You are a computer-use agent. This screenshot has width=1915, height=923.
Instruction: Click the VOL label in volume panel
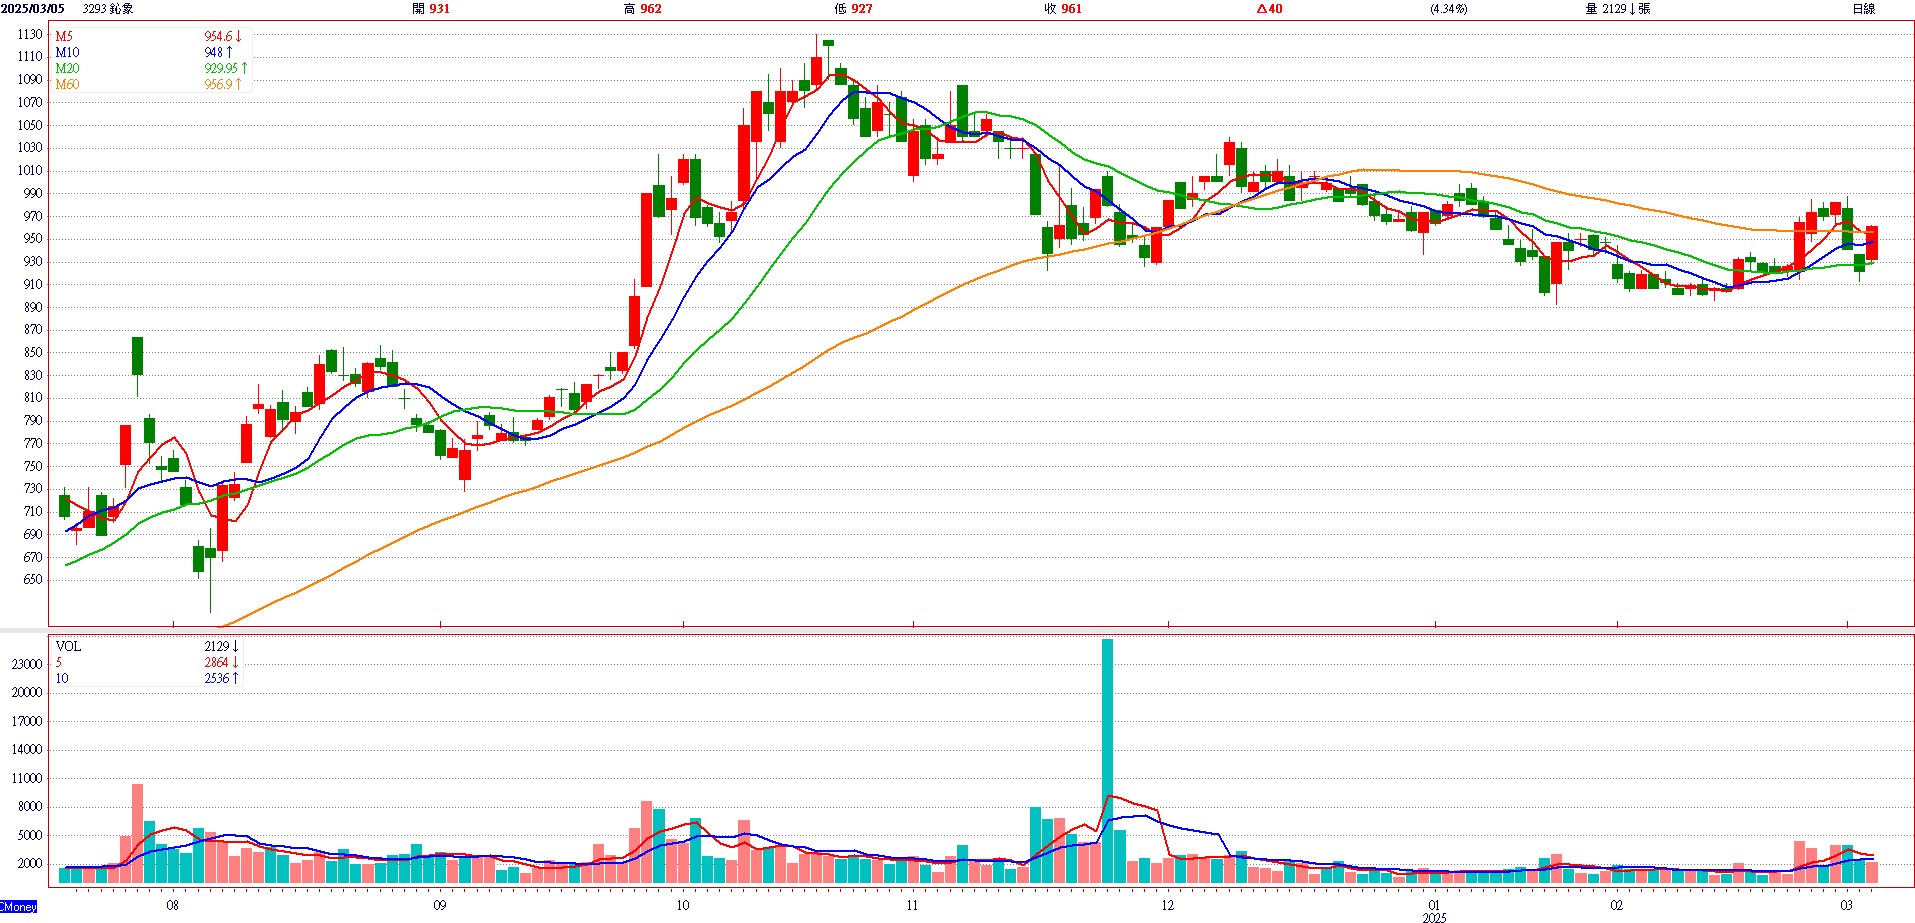coord(68,647)
